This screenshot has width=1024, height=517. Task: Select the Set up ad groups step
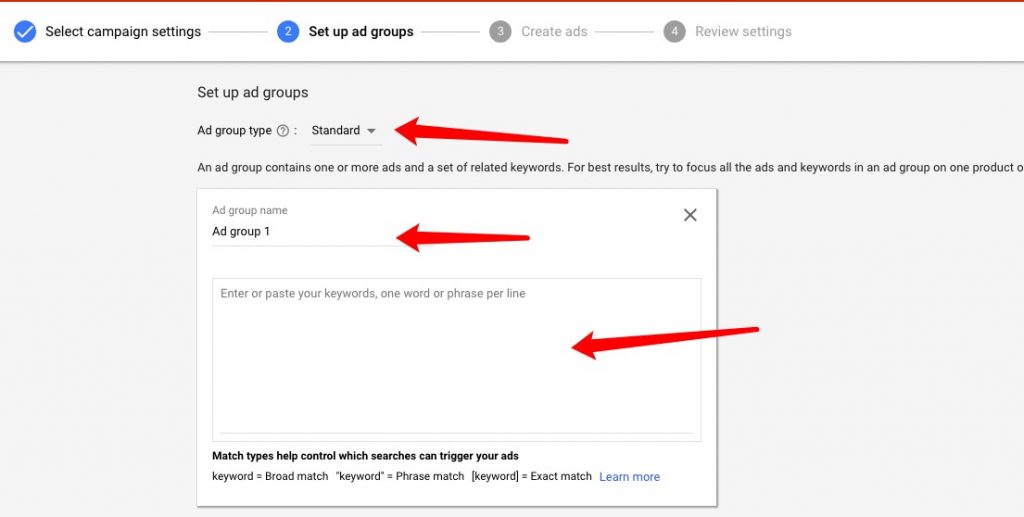click(x=361, y=31)
